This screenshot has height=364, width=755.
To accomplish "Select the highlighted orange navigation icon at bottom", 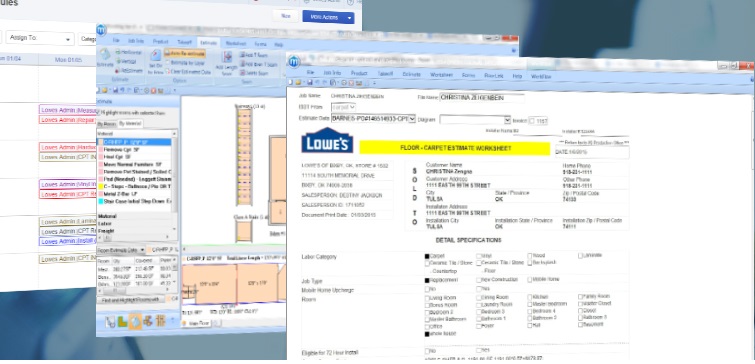I will 135,321.
